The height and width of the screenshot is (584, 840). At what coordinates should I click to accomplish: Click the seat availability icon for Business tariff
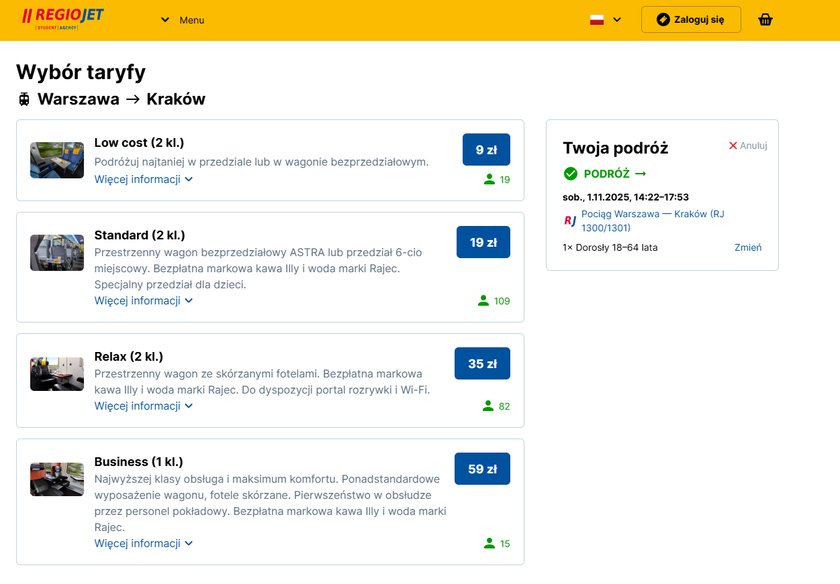tap(489, 544)
